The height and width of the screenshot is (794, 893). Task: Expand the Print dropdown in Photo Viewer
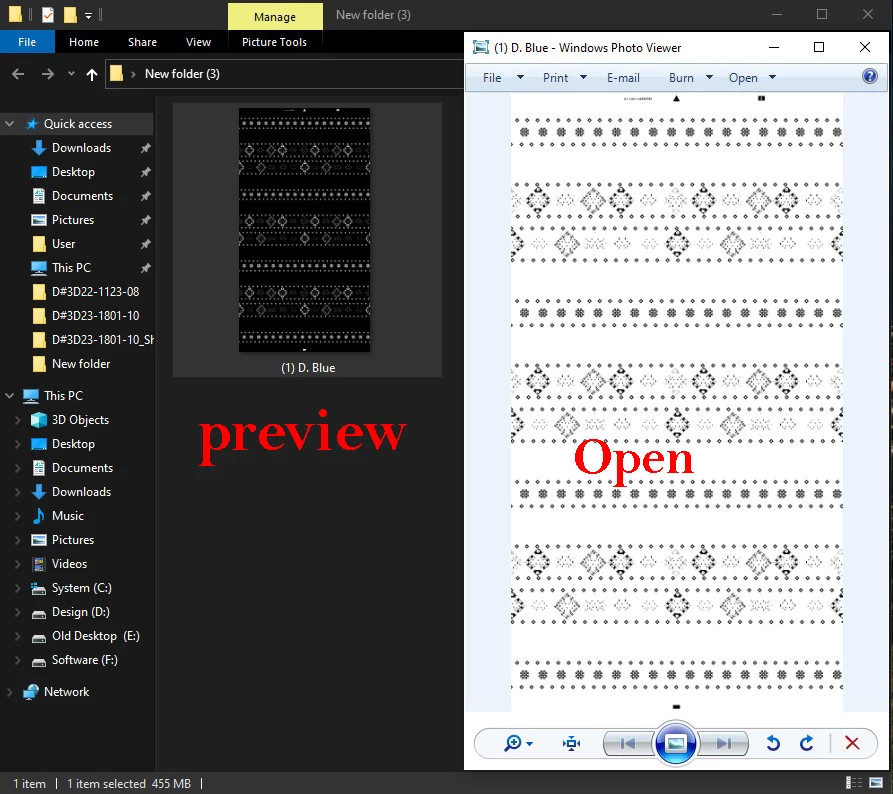pos(583,77)
